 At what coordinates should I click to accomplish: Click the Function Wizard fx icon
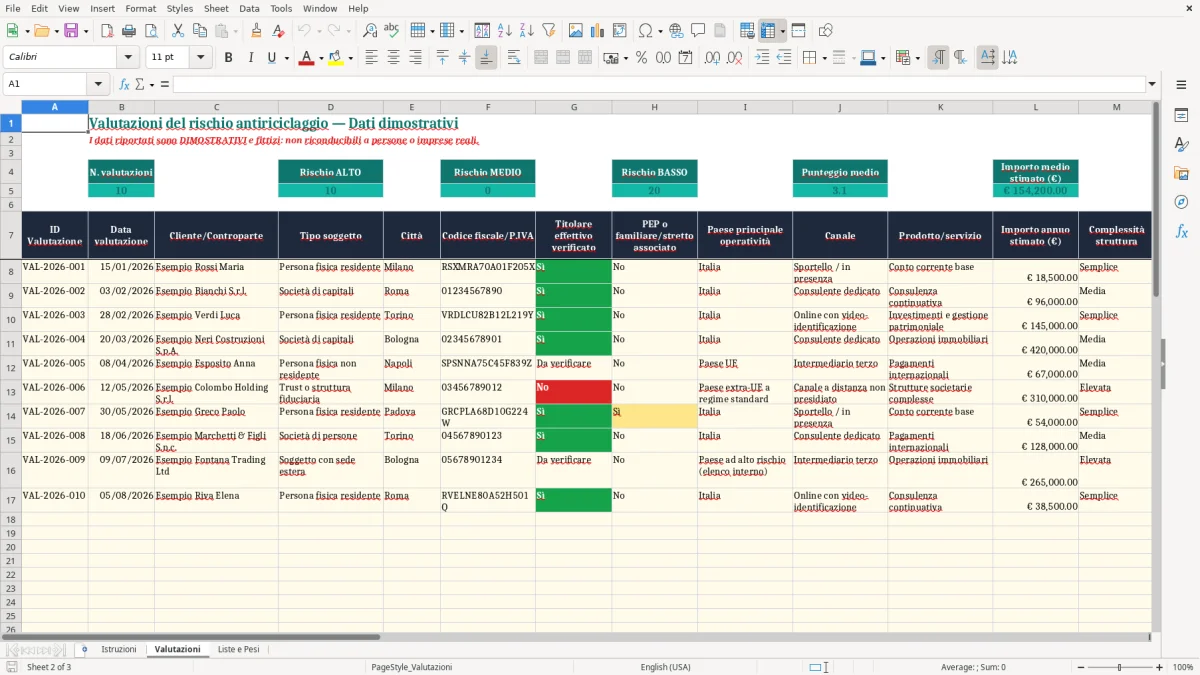point(125,84)
